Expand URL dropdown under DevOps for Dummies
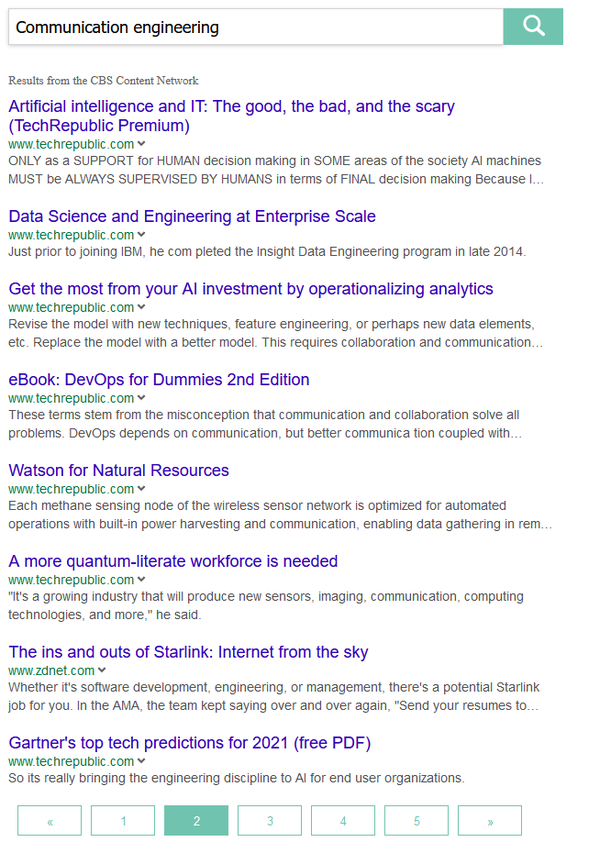Screen dimensions: 600x842 point(142,399)
